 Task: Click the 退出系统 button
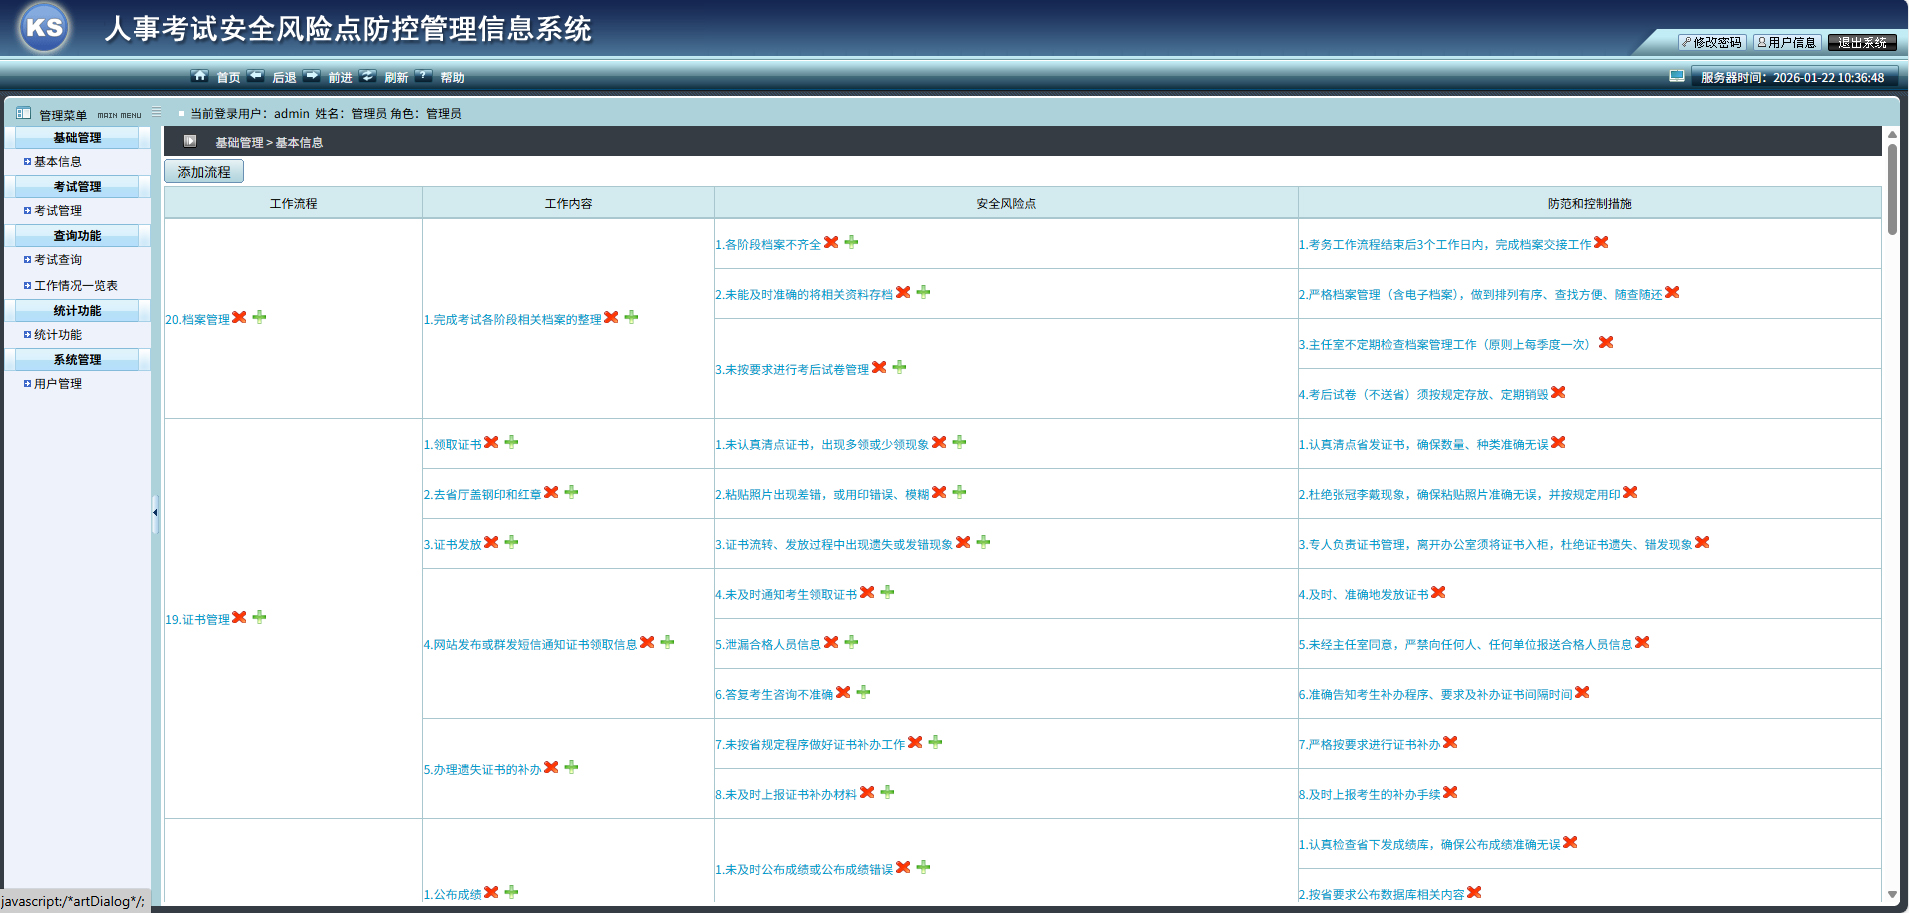point(1862,42)
